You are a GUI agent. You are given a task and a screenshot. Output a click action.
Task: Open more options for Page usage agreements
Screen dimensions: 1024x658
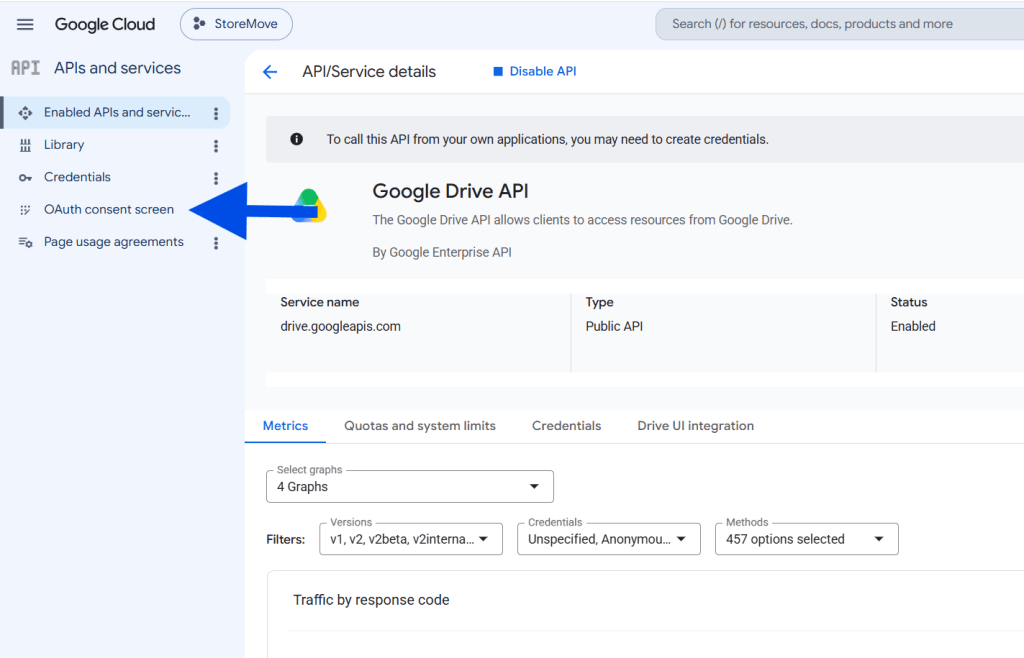click(216, 243)
